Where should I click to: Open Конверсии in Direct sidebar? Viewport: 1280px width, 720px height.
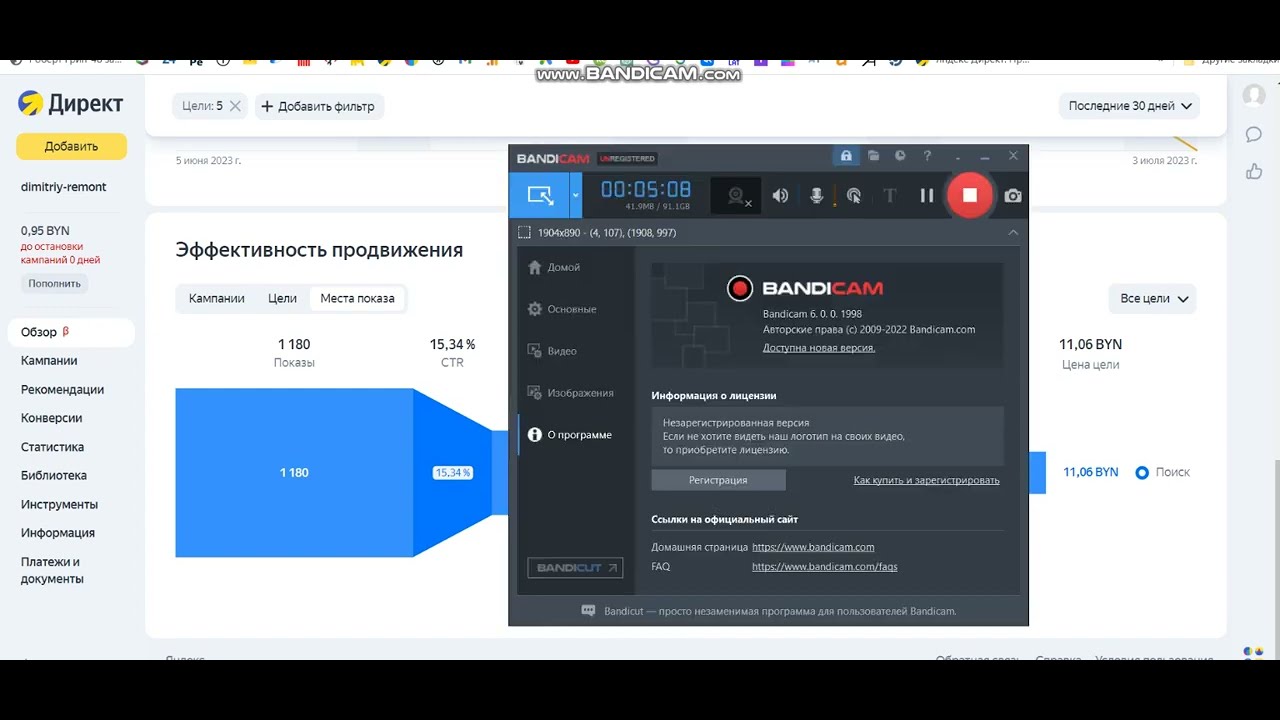pos(51,418)
